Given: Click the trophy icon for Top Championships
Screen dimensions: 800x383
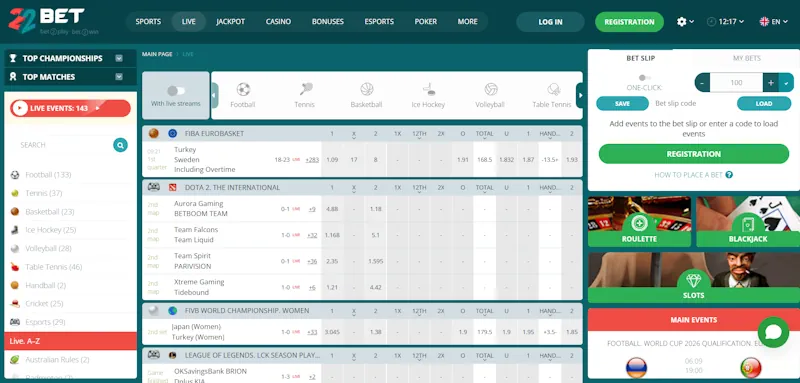Looking at the screenshot, I should tap(13, 58).
